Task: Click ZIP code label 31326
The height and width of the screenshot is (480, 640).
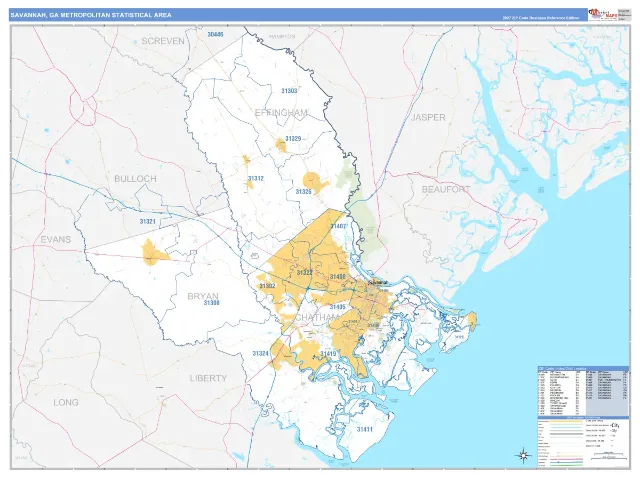Action: [304, 191]
